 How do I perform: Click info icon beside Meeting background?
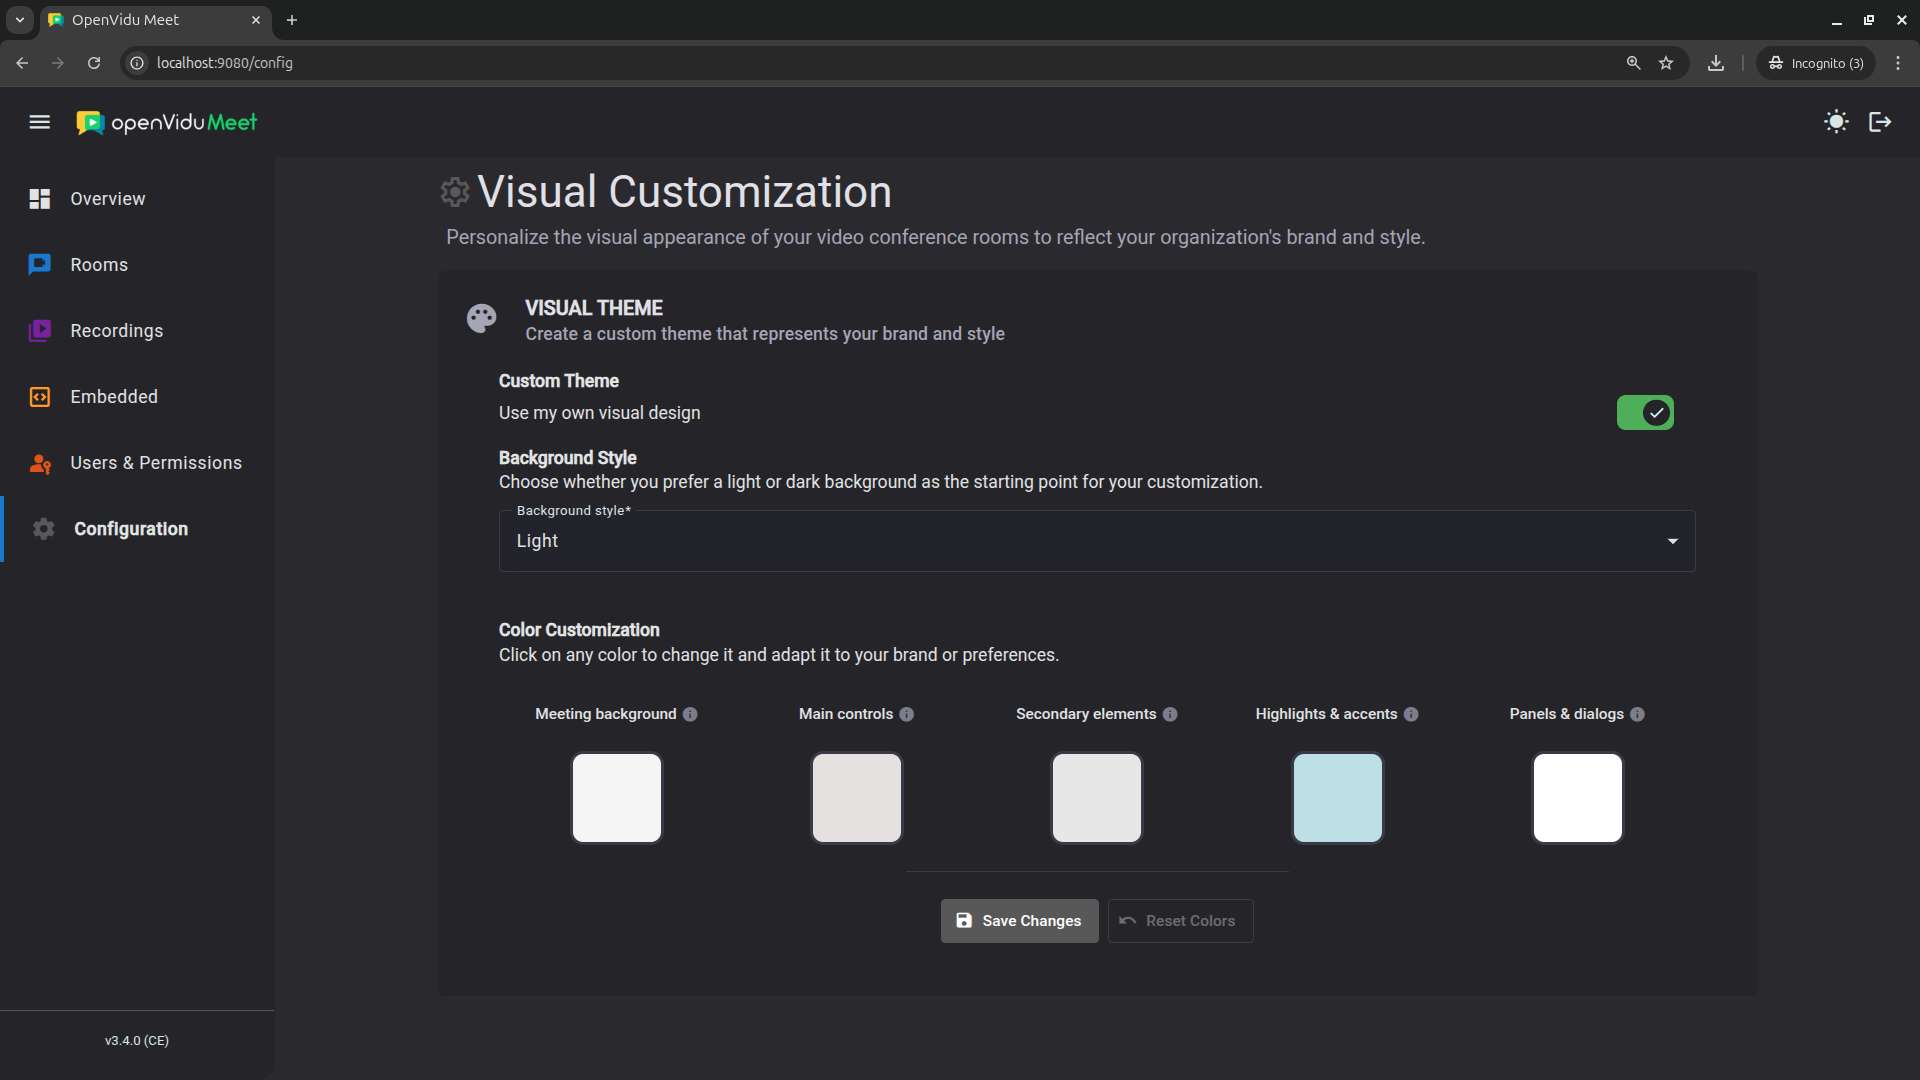point(690,714)
